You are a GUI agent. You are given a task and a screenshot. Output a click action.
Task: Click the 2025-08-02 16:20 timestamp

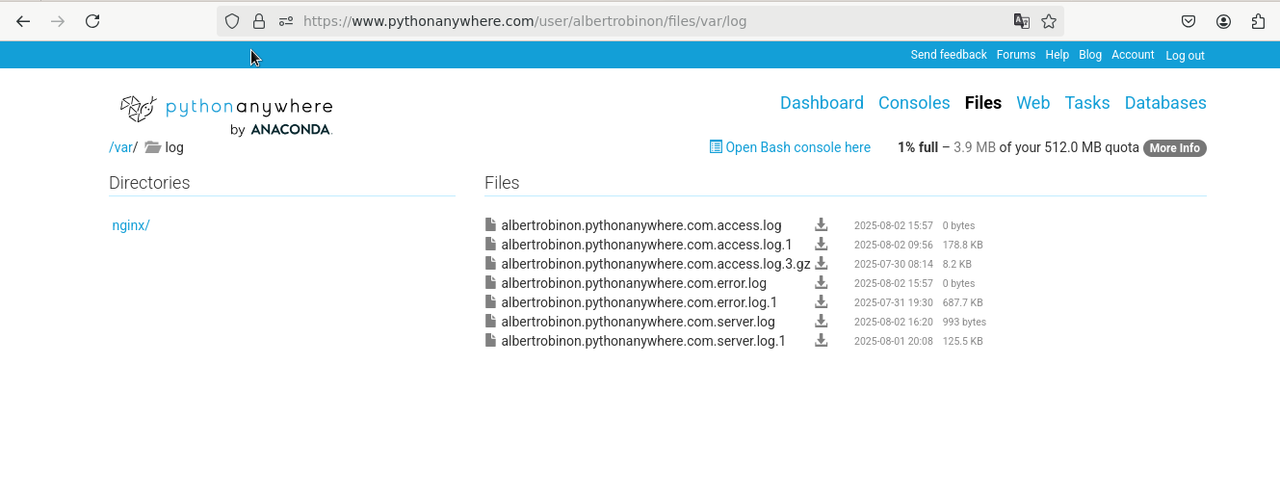click(893, 322)
